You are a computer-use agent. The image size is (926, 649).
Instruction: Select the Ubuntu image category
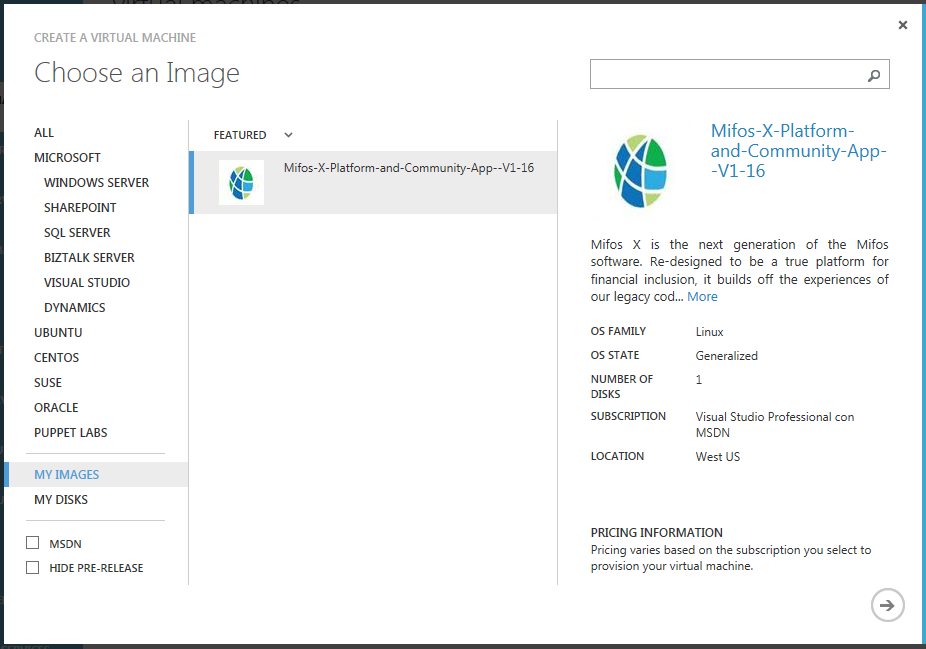[x=58, y=333]
